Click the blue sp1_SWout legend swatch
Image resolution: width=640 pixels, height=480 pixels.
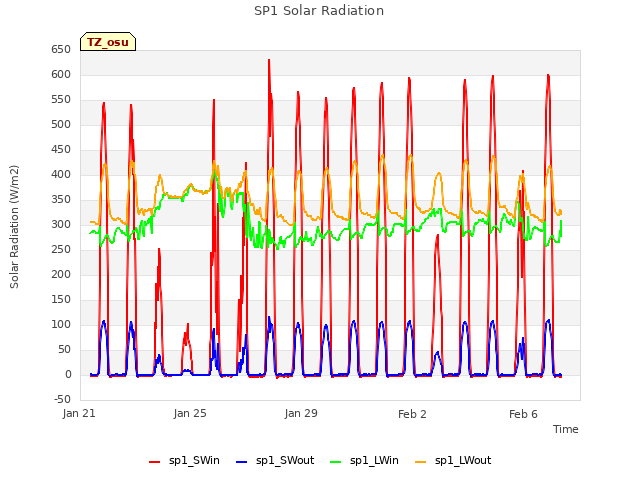pyautogui.click(x=242, y=461)
